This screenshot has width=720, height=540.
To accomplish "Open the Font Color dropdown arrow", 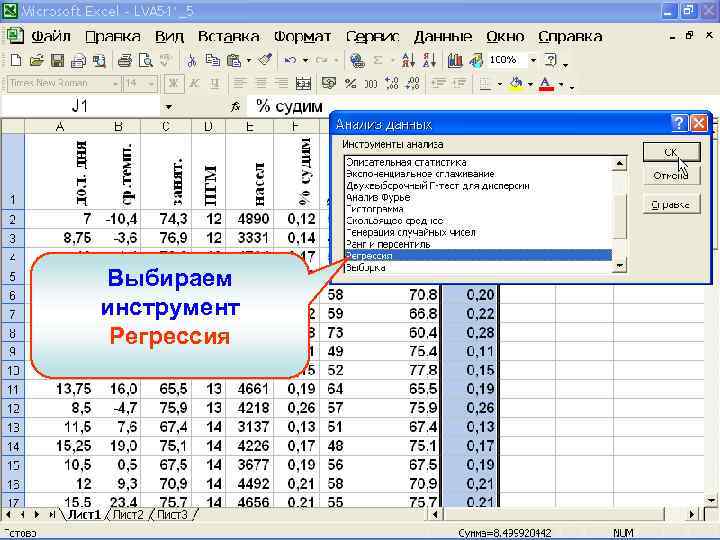I will pos(561,84).
